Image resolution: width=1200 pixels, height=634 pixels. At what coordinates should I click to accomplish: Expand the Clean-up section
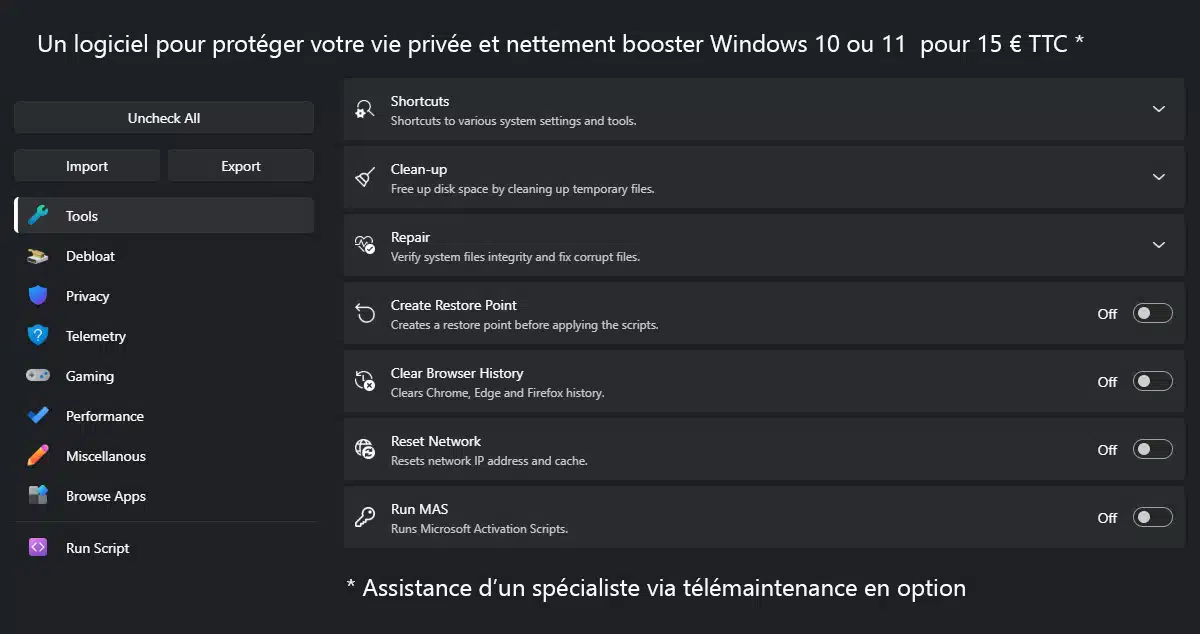(x=1159, y=177)
